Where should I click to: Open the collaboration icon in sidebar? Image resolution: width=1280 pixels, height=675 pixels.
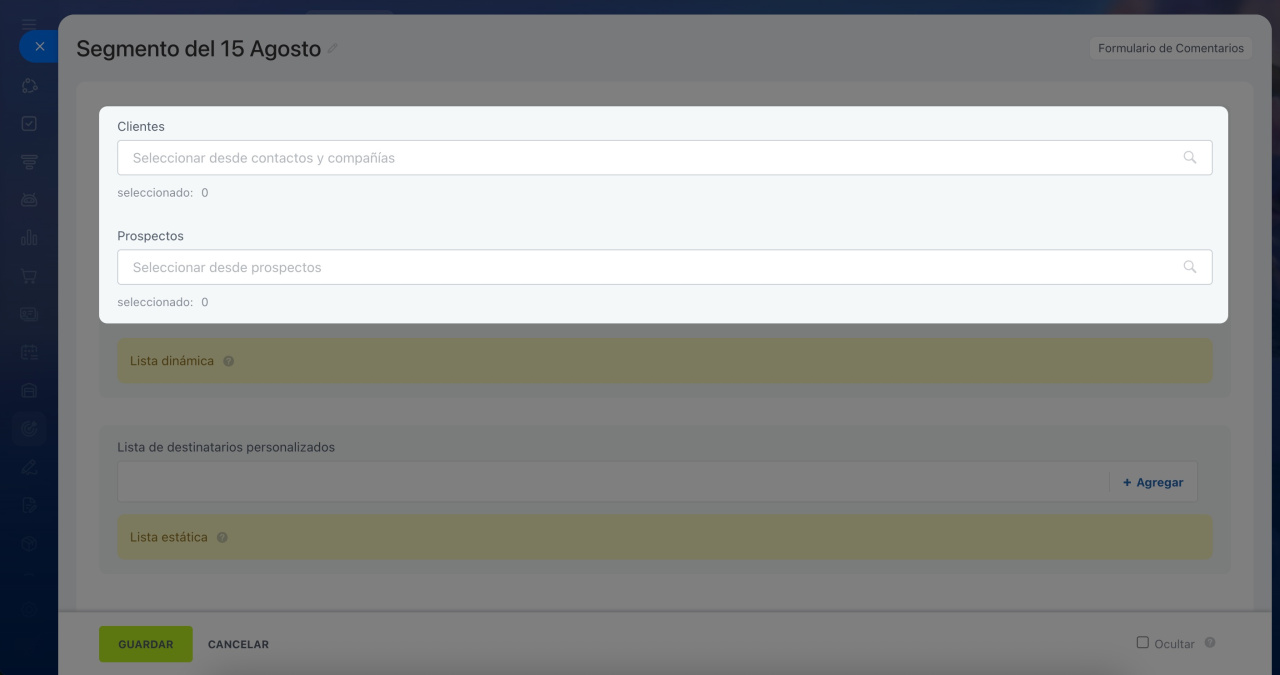[x=29, y=86]
